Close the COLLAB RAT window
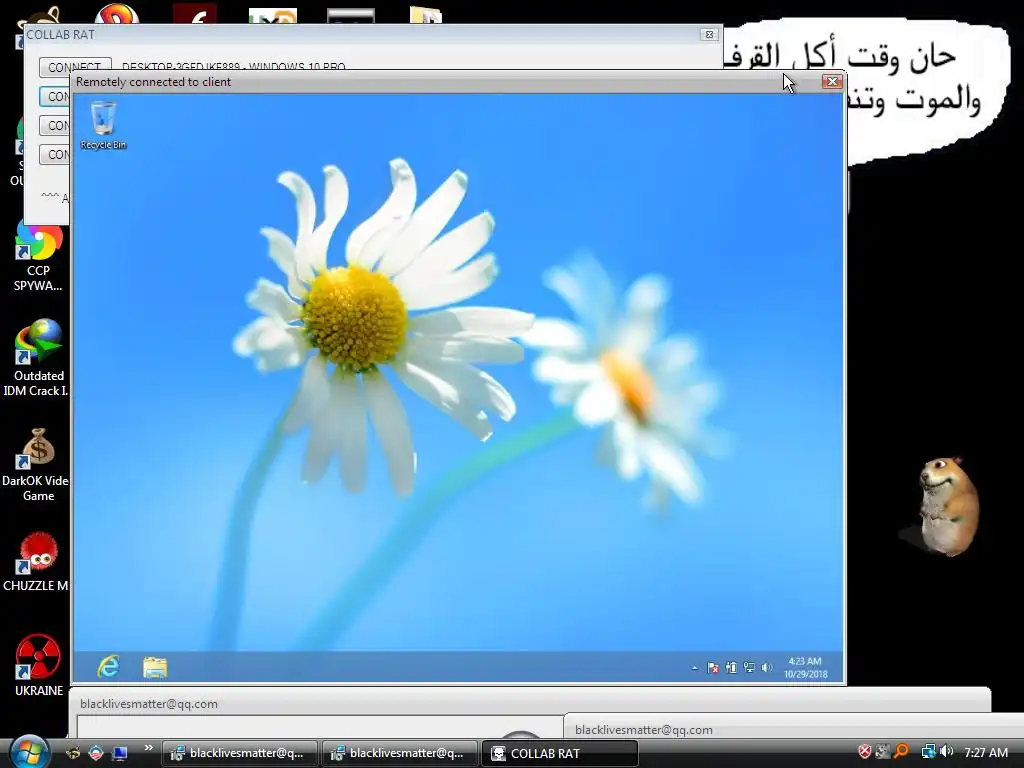The height and width of the screenshot is (768, 1024). tap(709, 35)
